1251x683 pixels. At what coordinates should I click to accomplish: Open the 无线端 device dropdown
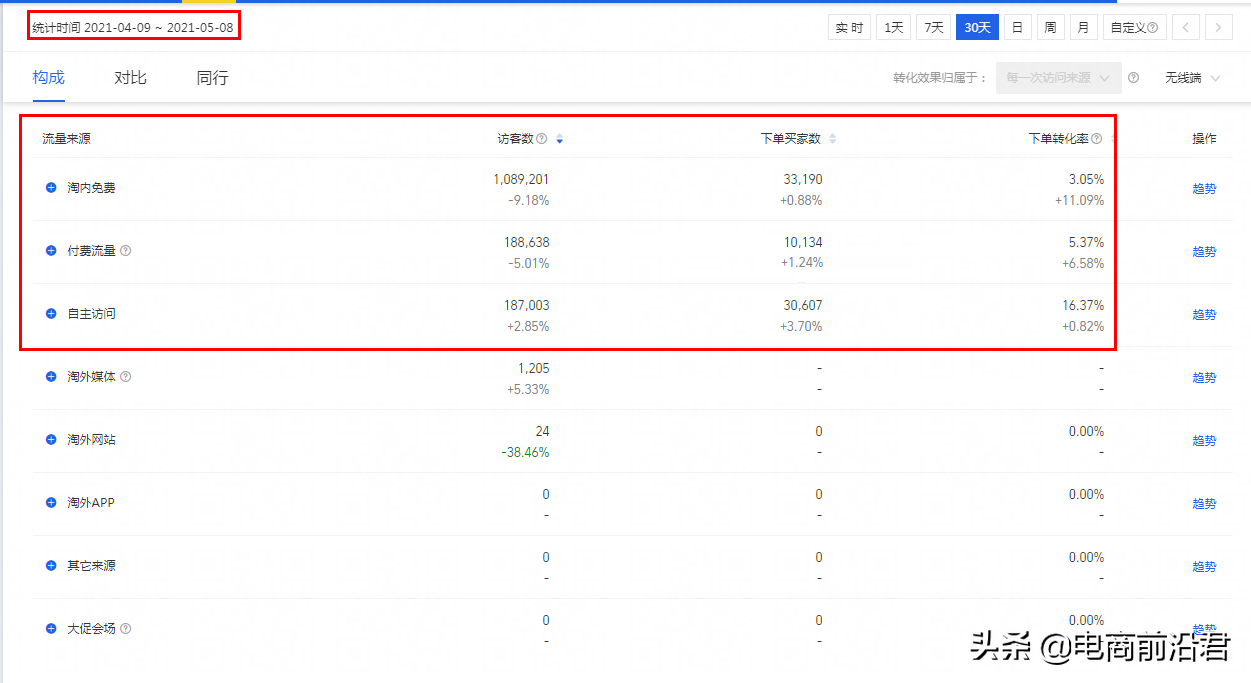(x=1191, y=78)
